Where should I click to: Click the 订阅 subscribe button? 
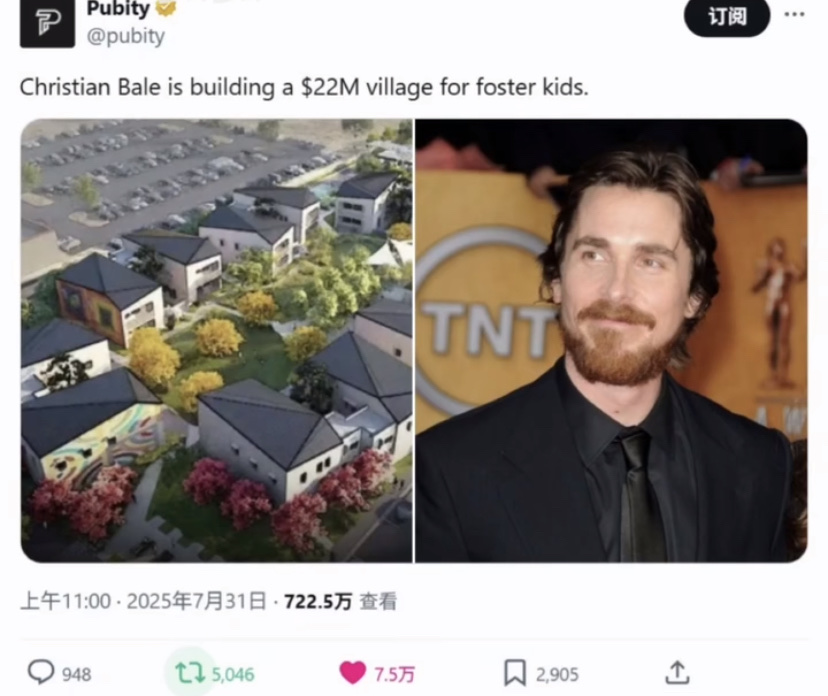pos(727,17)
